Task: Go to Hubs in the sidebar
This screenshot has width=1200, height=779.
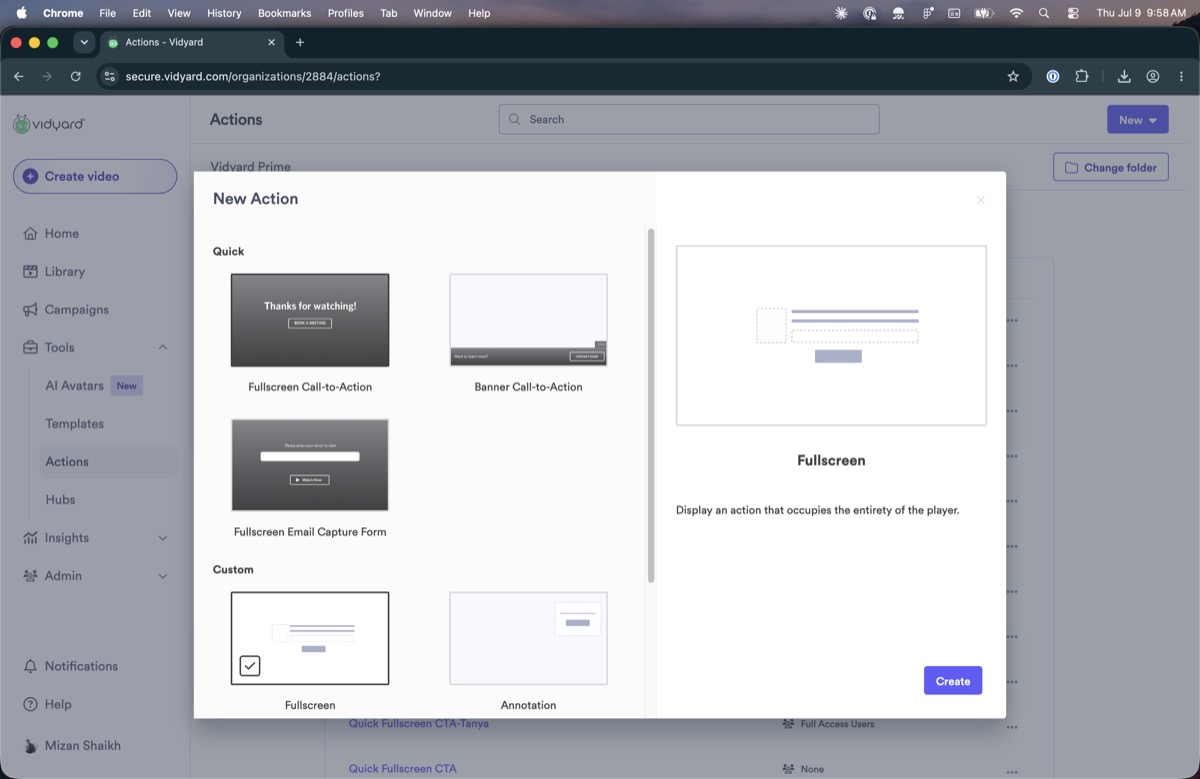Action: coord(60,500)
